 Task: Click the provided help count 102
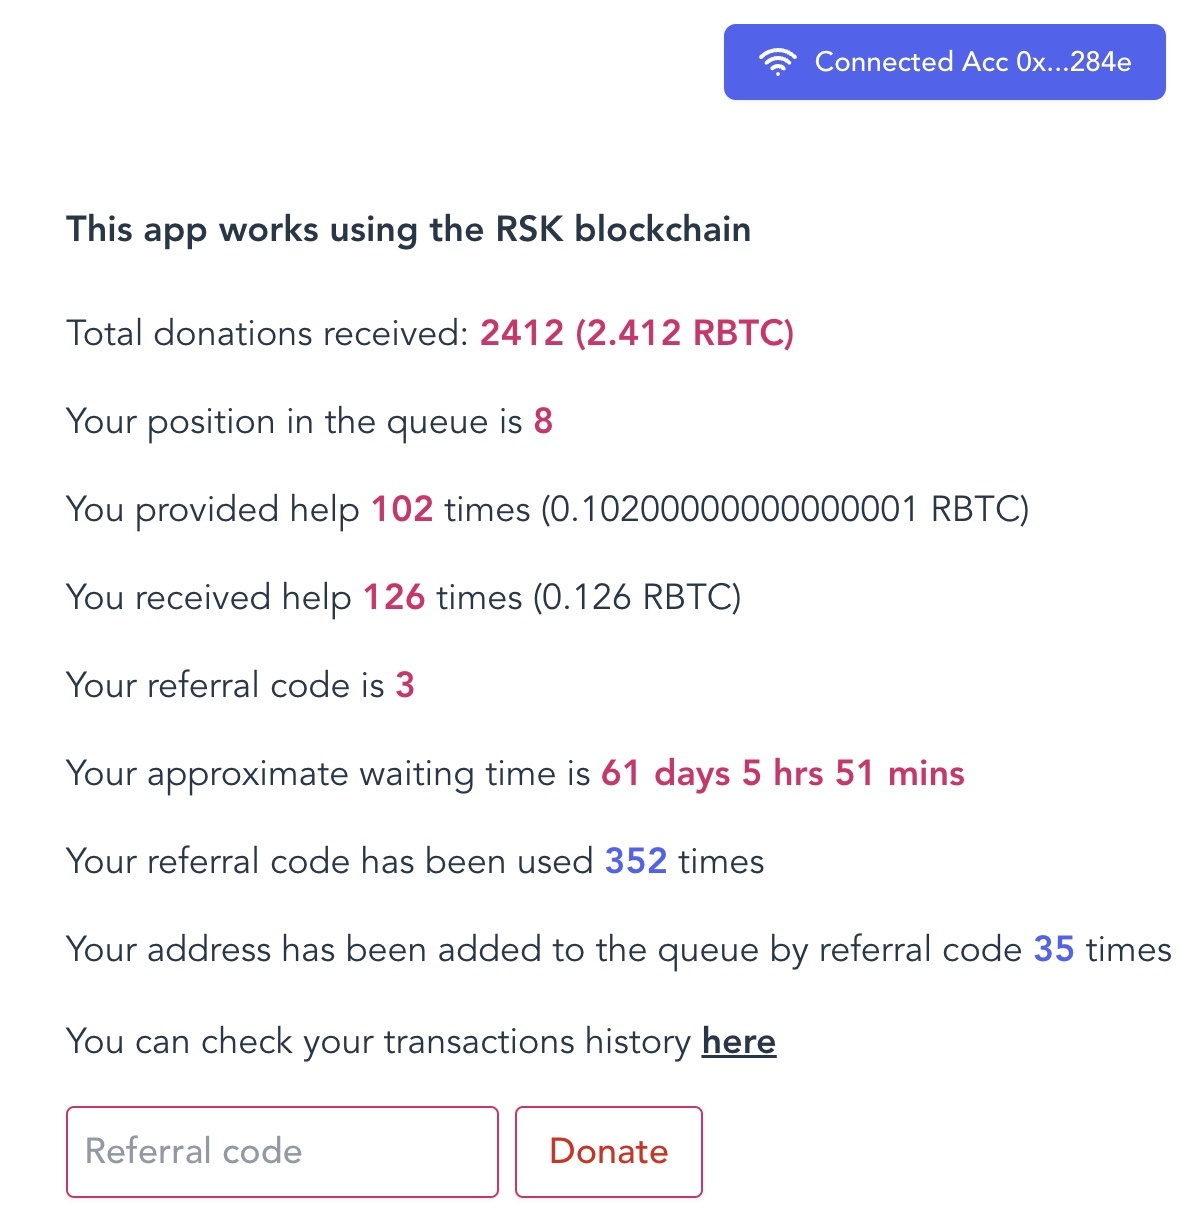coord(402,509)
